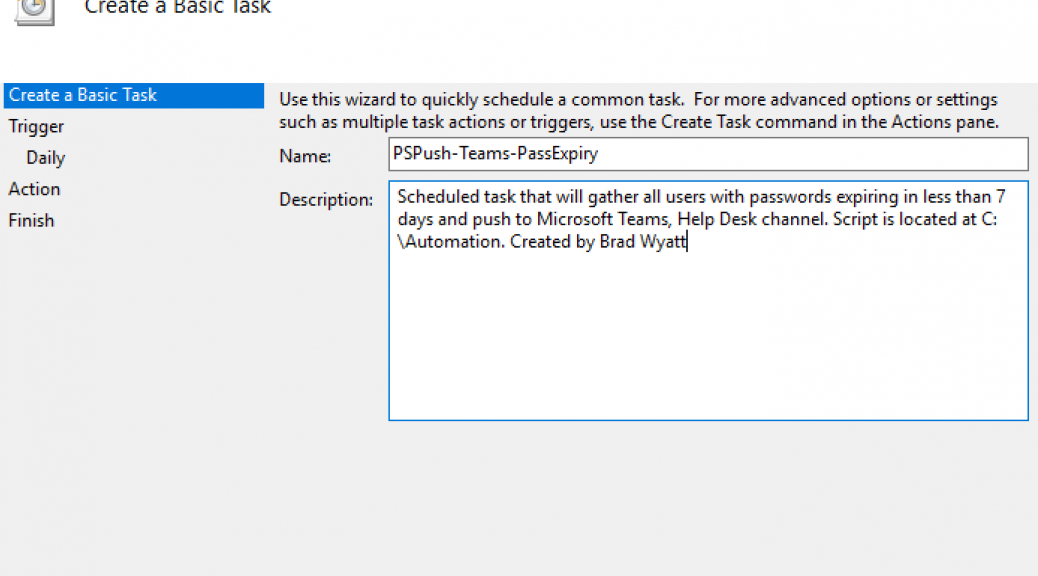Click the Task Scheduler clock icon

point(34,10)
